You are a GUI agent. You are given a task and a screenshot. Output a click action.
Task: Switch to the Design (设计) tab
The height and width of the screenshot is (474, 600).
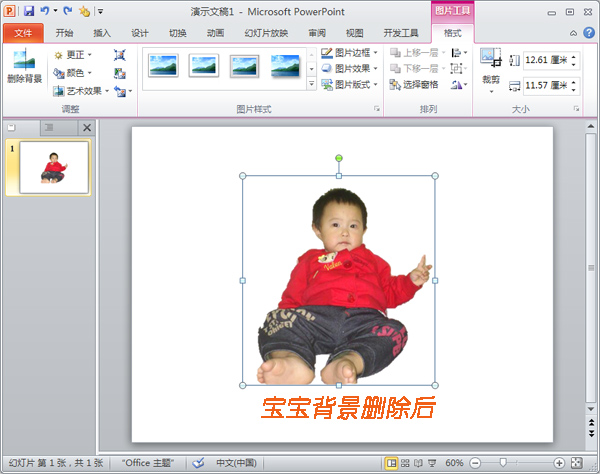click(x=140, y=33)
